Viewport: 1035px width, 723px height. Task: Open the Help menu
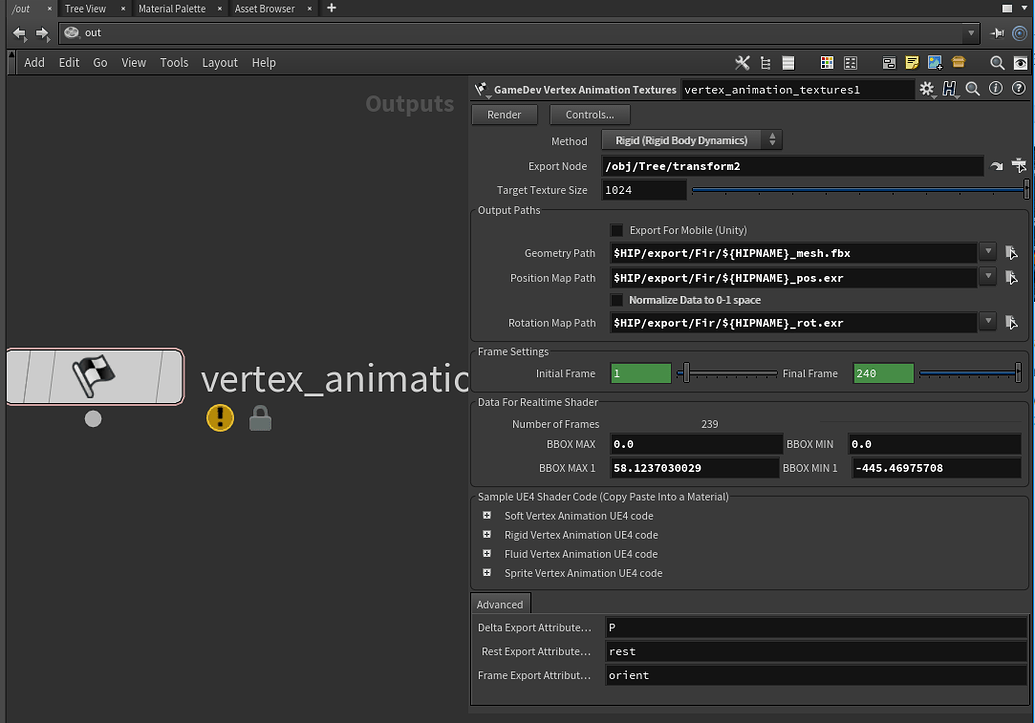coord(263,63)
